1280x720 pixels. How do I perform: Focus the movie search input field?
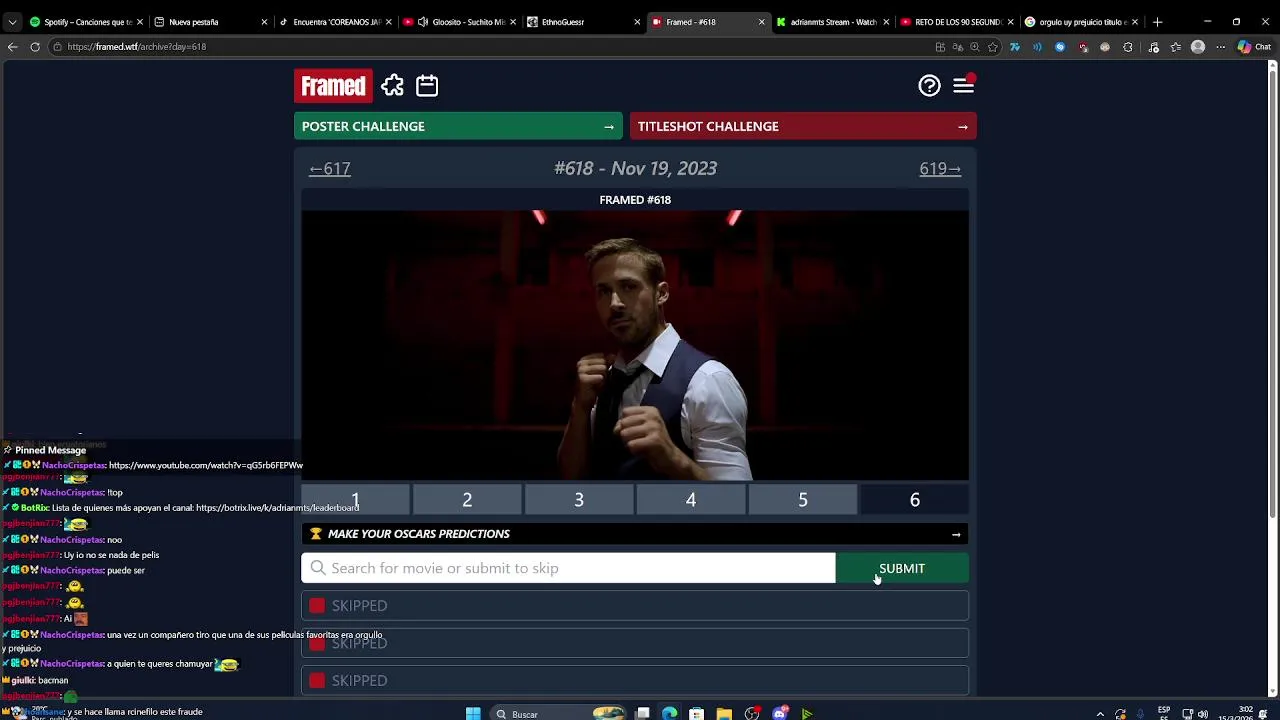pyautogui.click(x=568, y=568)
